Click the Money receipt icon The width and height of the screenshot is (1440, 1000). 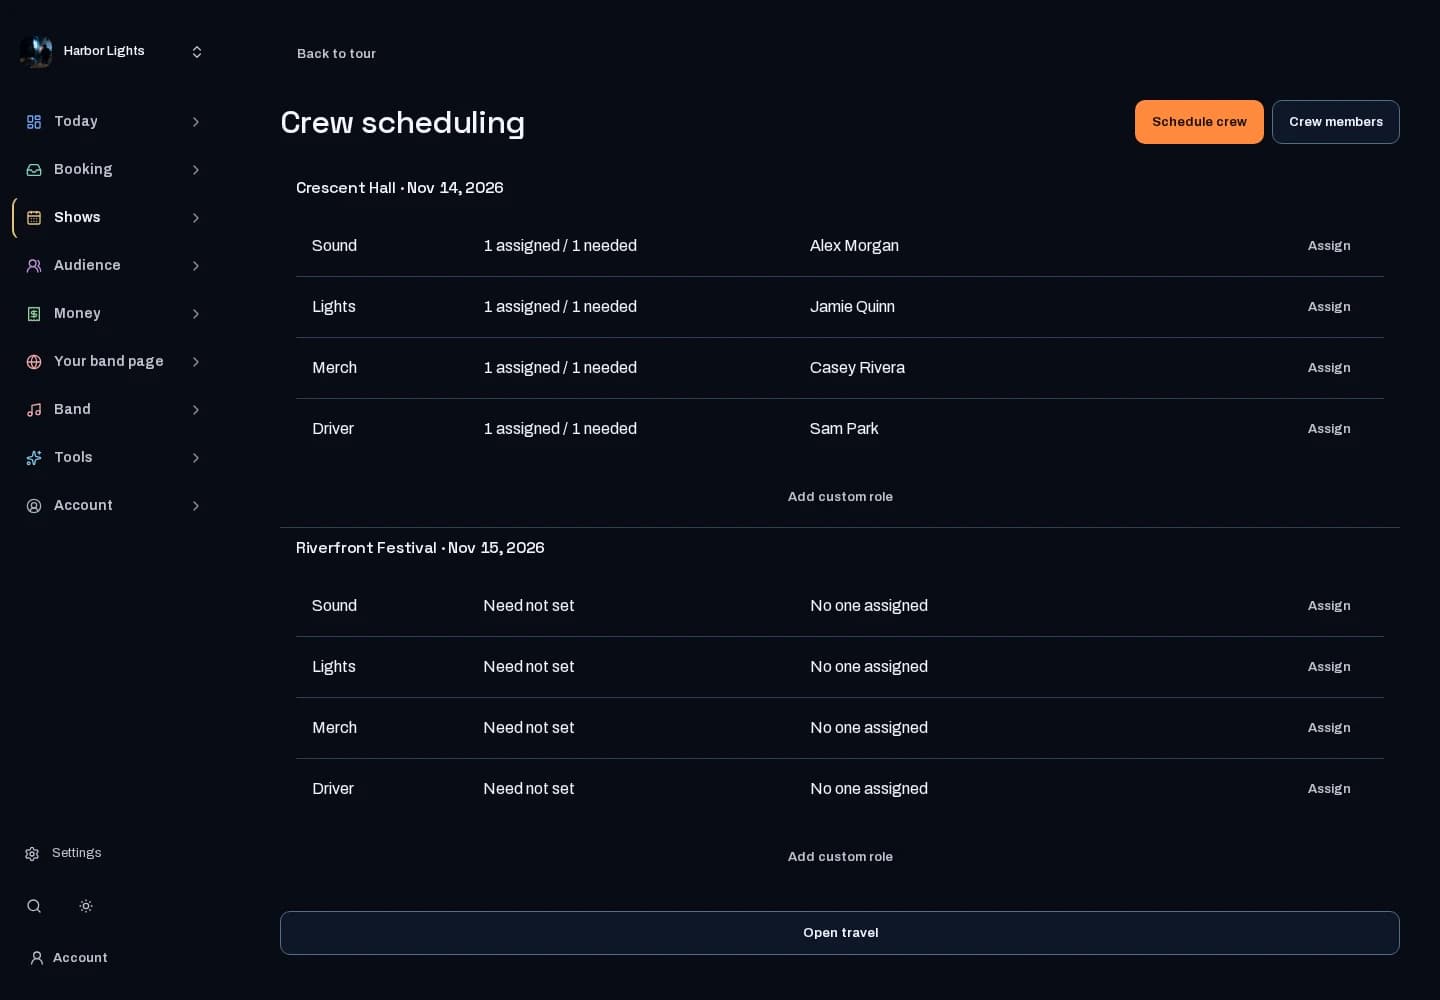coord(34,314)
